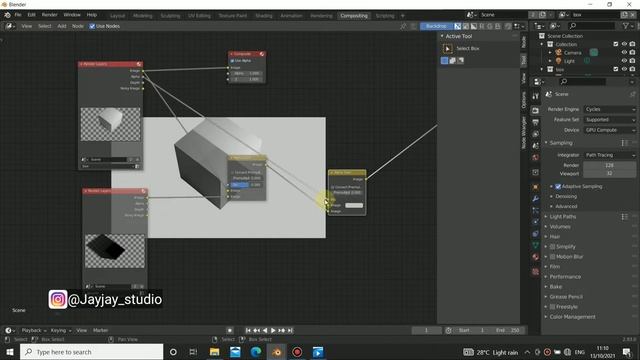Hide the Light with its eye icon
640x360 pixels.
pos(624,61)
